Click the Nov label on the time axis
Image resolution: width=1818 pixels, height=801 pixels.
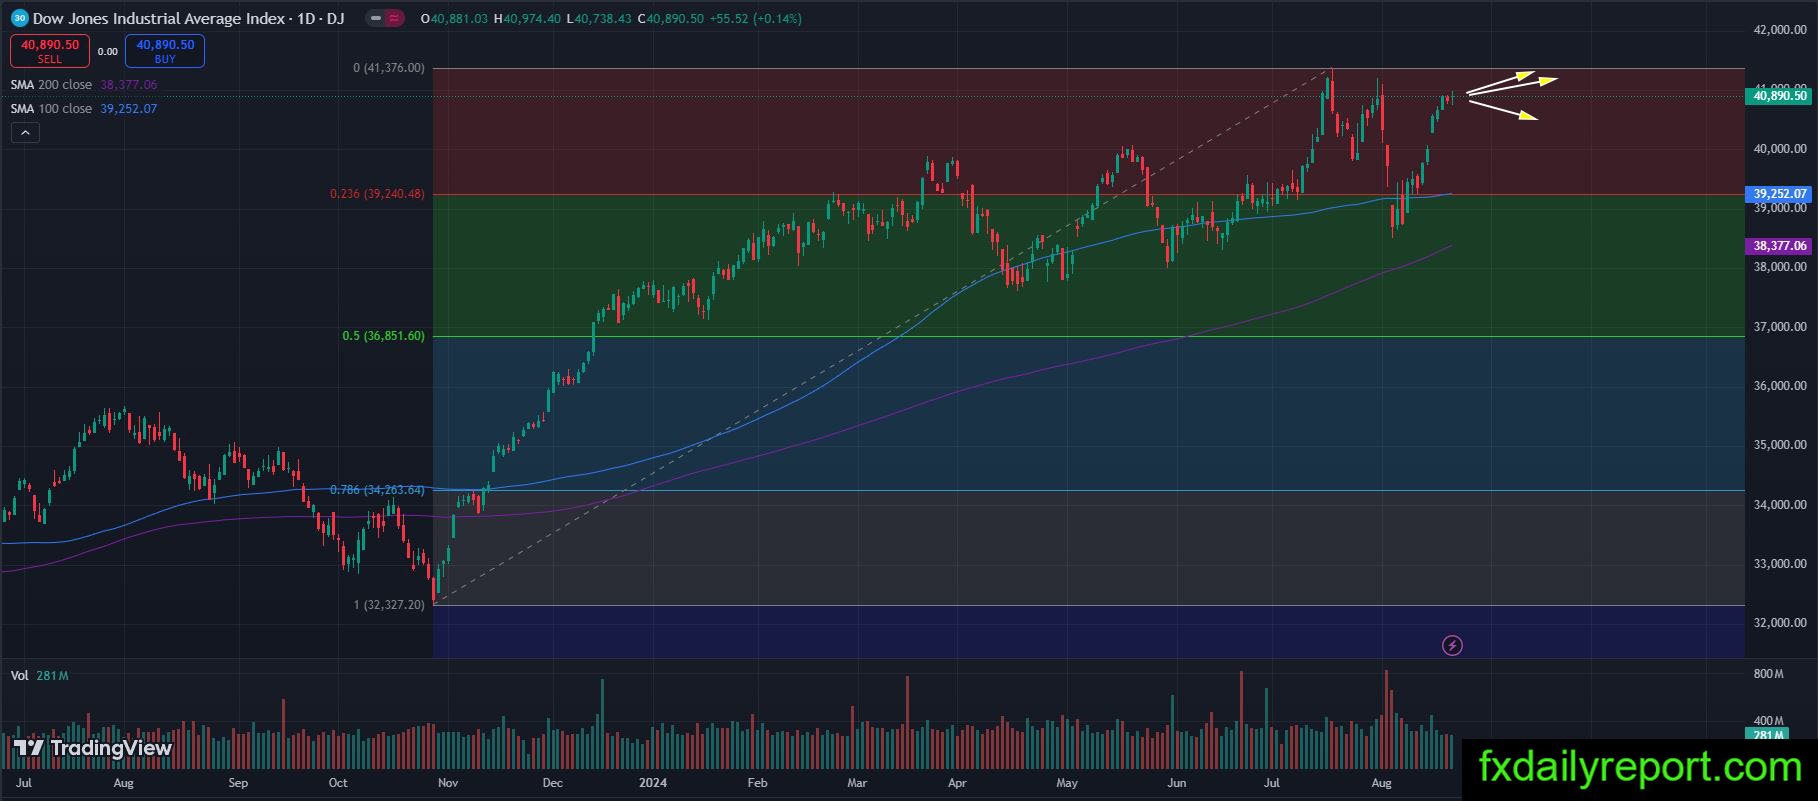click(x=448, y=783)
